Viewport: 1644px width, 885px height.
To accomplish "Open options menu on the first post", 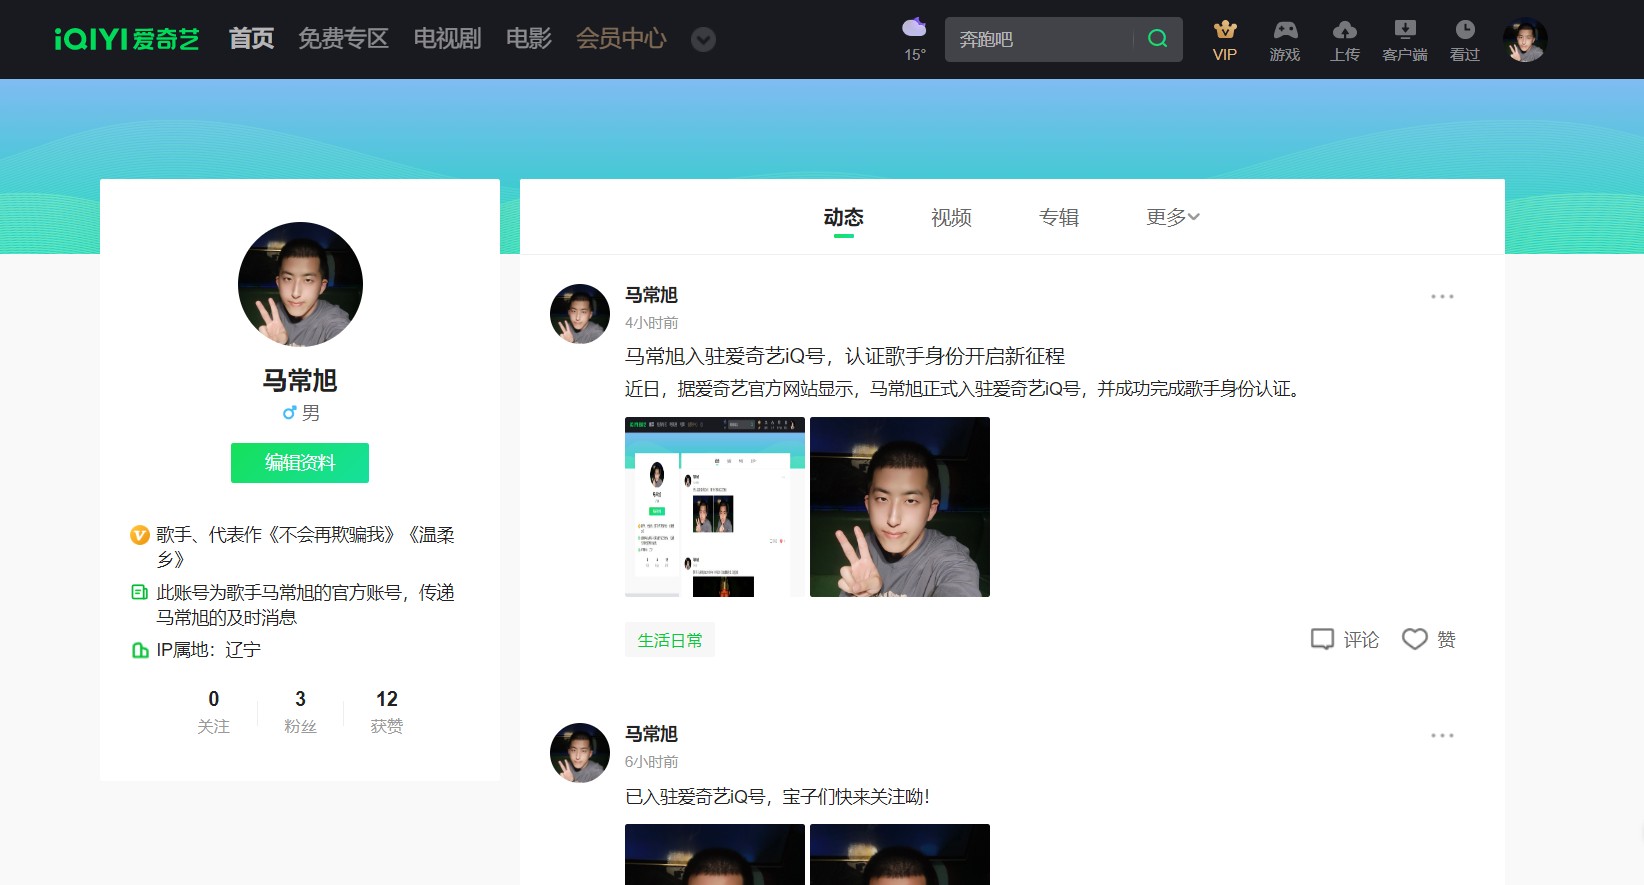I will [x=1442, y=297].
